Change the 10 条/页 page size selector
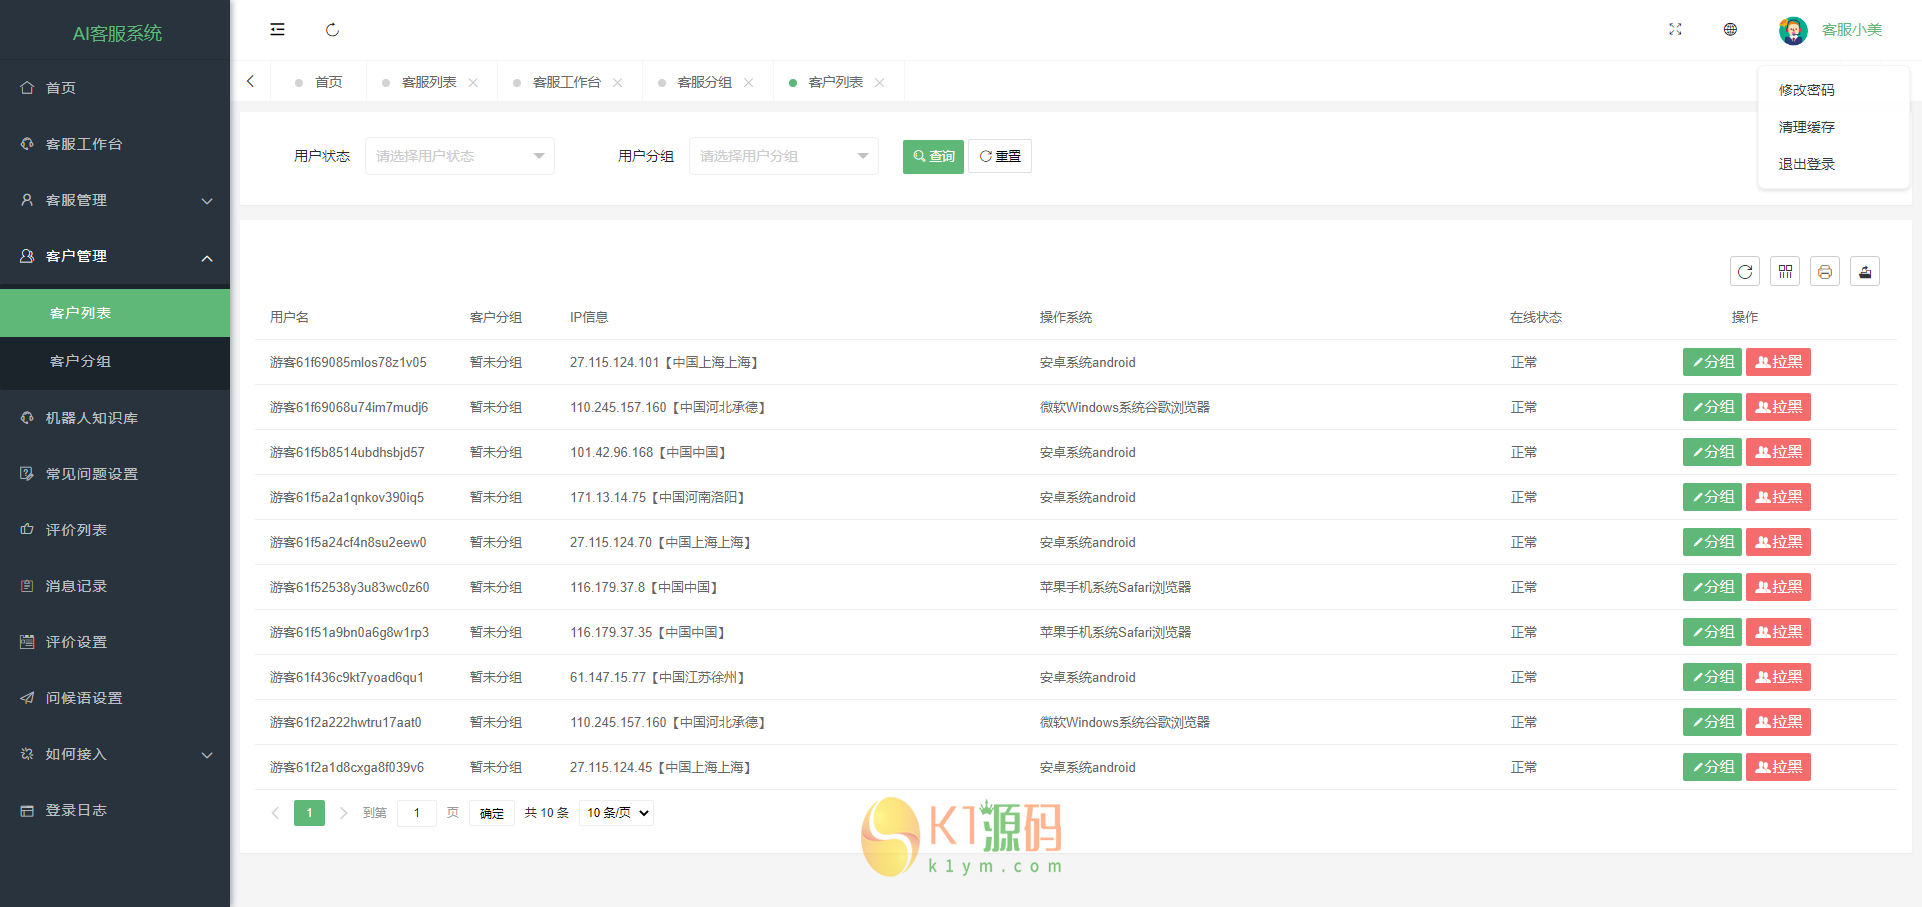Viewport: 1922px width, 907px height. (617, 813)
